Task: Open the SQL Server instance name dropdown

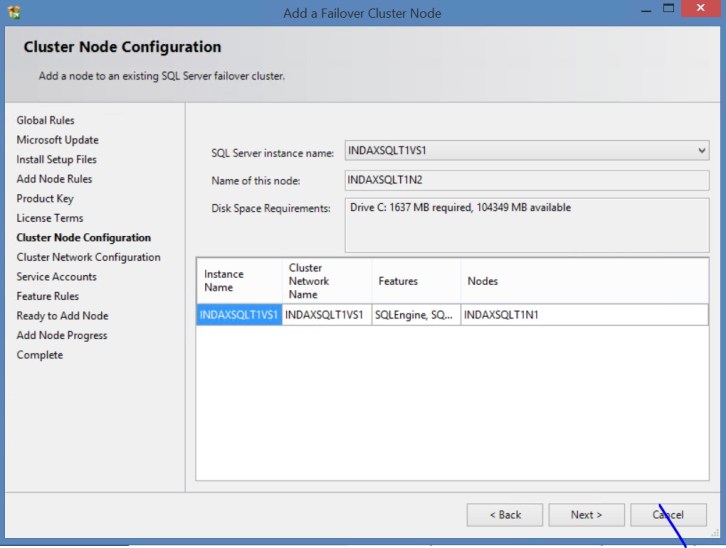Action: tap(527, 151)
